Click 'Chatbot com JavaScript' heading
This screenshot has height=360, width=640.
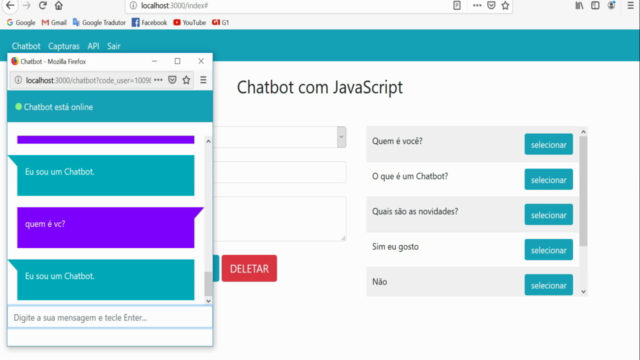(x=320, y=87)
